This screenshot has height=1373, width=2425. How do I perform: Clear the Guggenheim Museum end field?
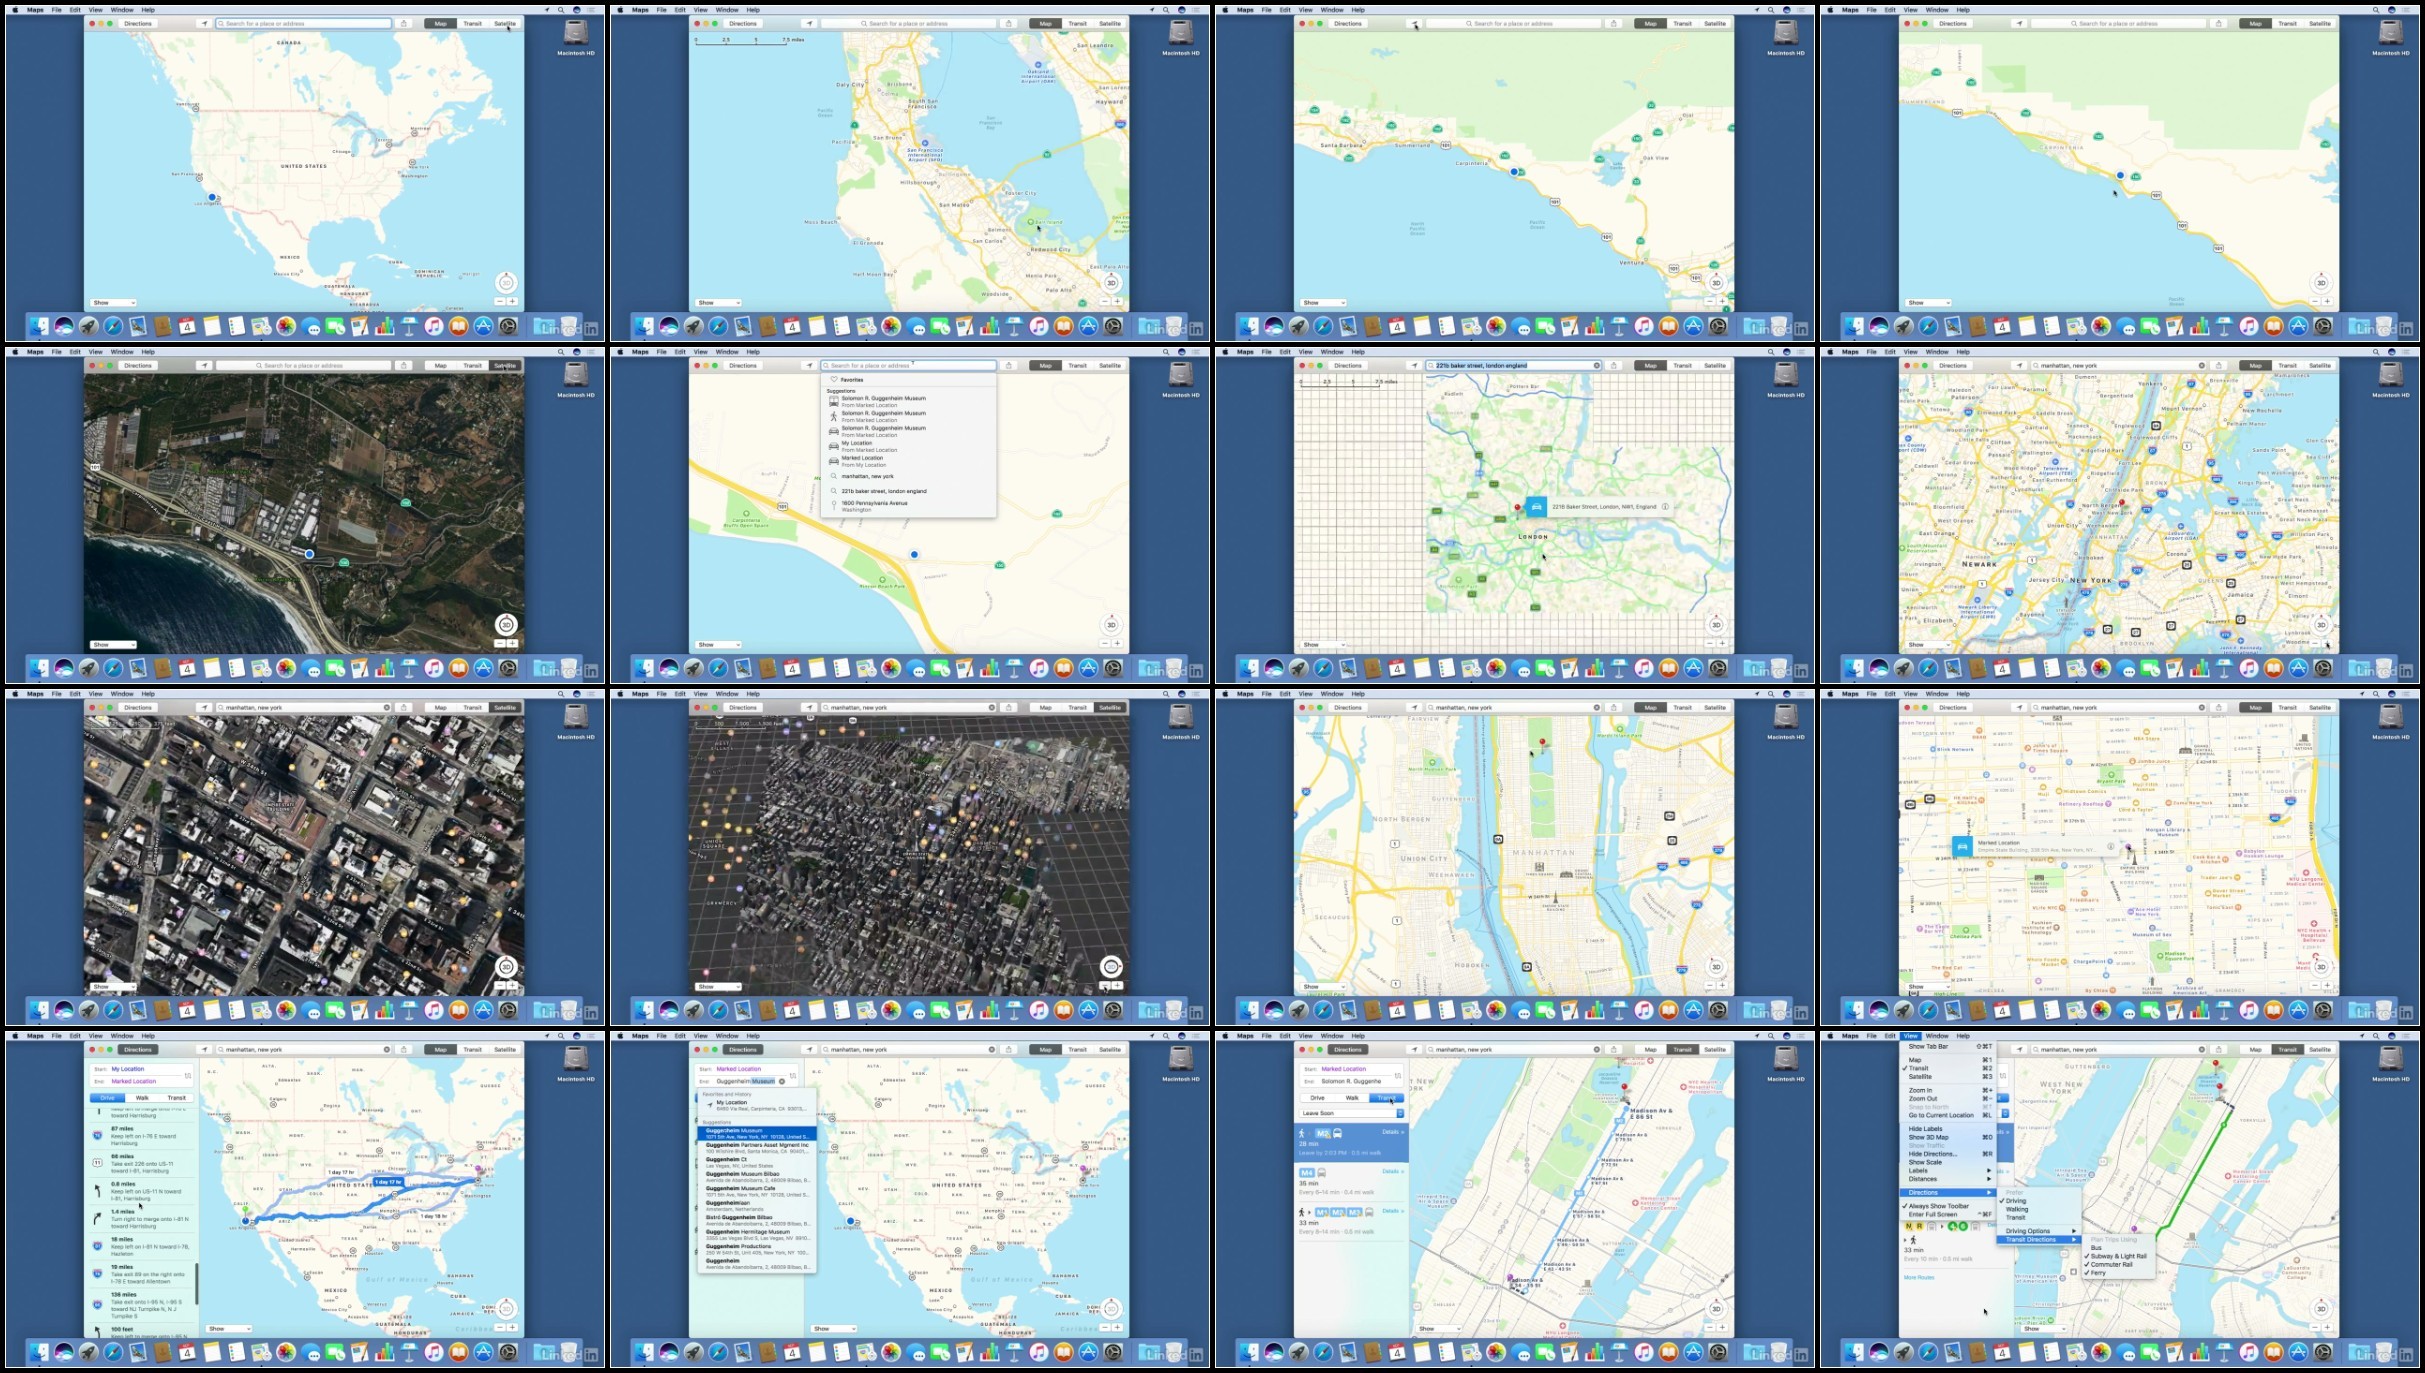782,1081
